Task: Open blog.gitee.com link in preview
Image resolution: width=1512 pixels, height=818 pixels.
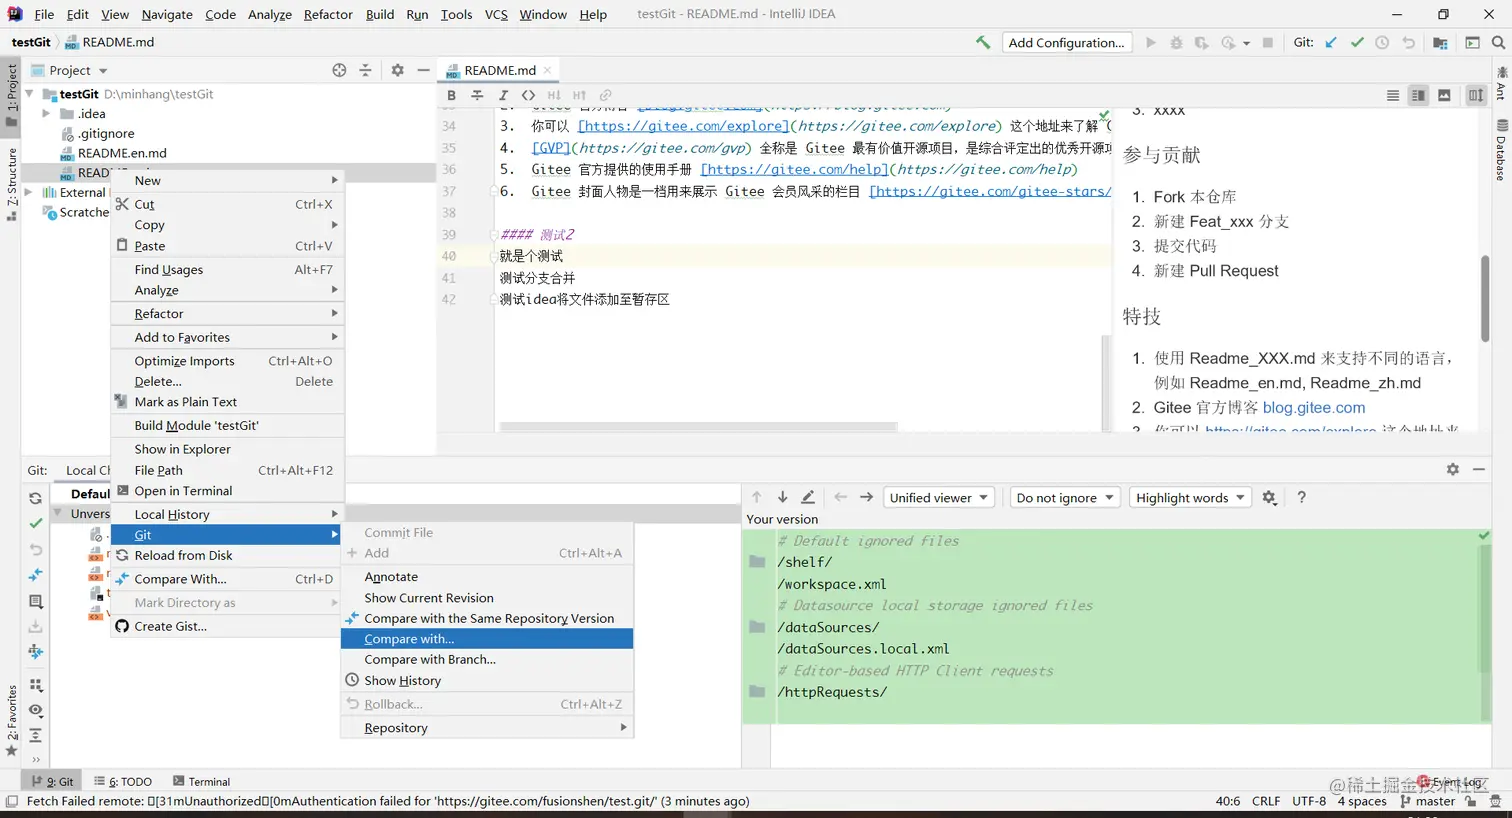Action: pos(1313,407)
